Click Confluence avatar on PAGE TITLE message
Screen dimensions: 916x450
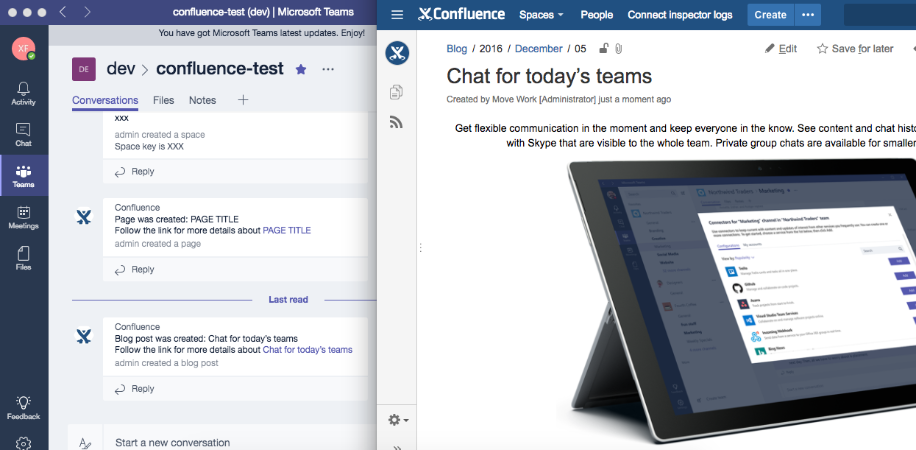click(x=84, y=217)
